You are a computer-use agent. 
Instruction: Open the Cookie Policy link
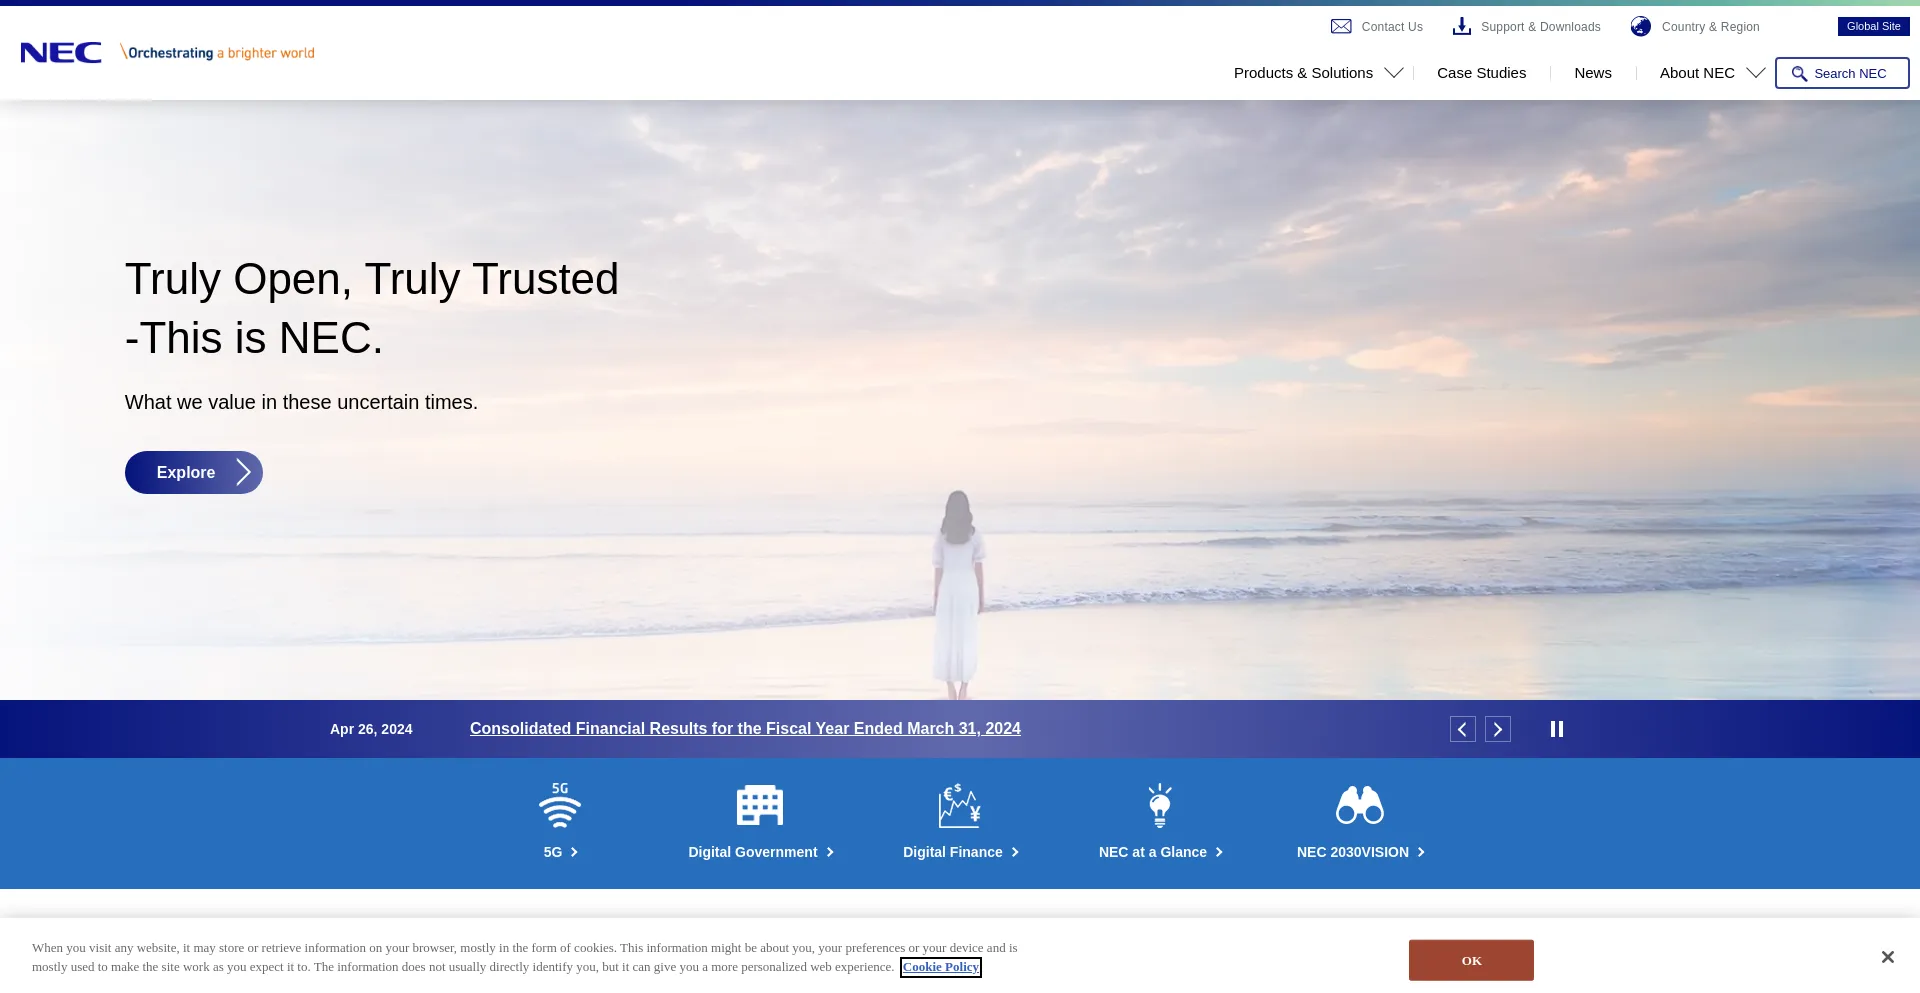click(940, 967)
